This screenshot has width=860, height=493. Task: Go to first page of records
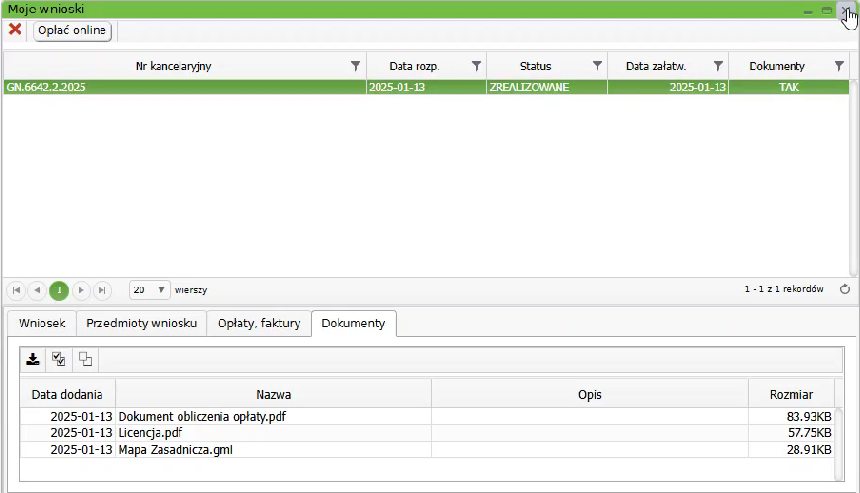pyautogui.click(x=16, y=290)
